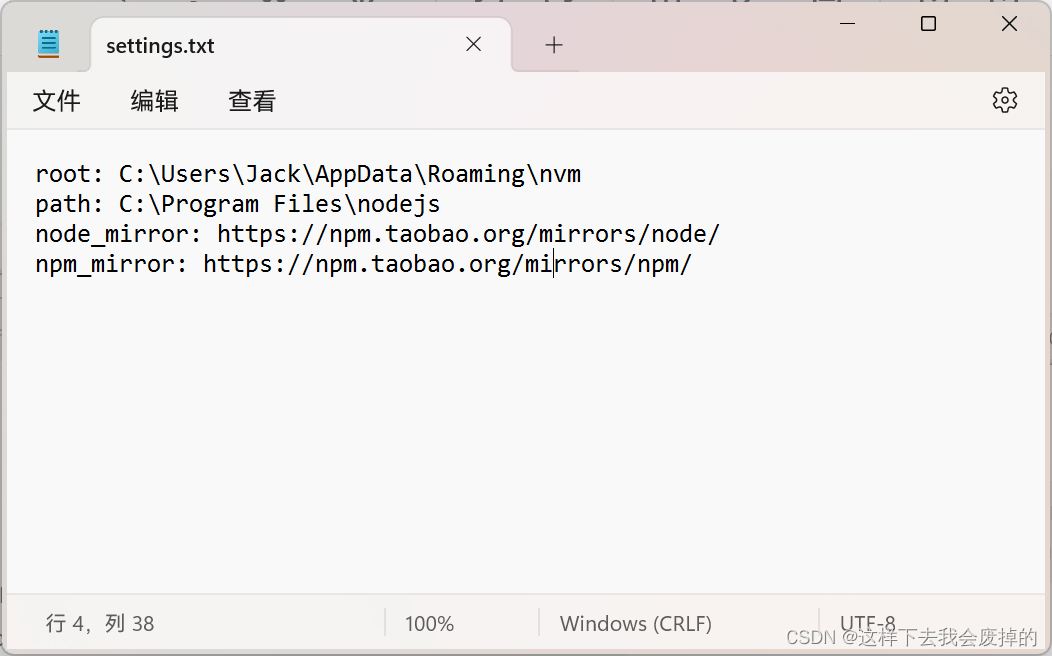Place cursor at the npm_mirror label
Screen dimensions: 1052x656
pos(105,264)
